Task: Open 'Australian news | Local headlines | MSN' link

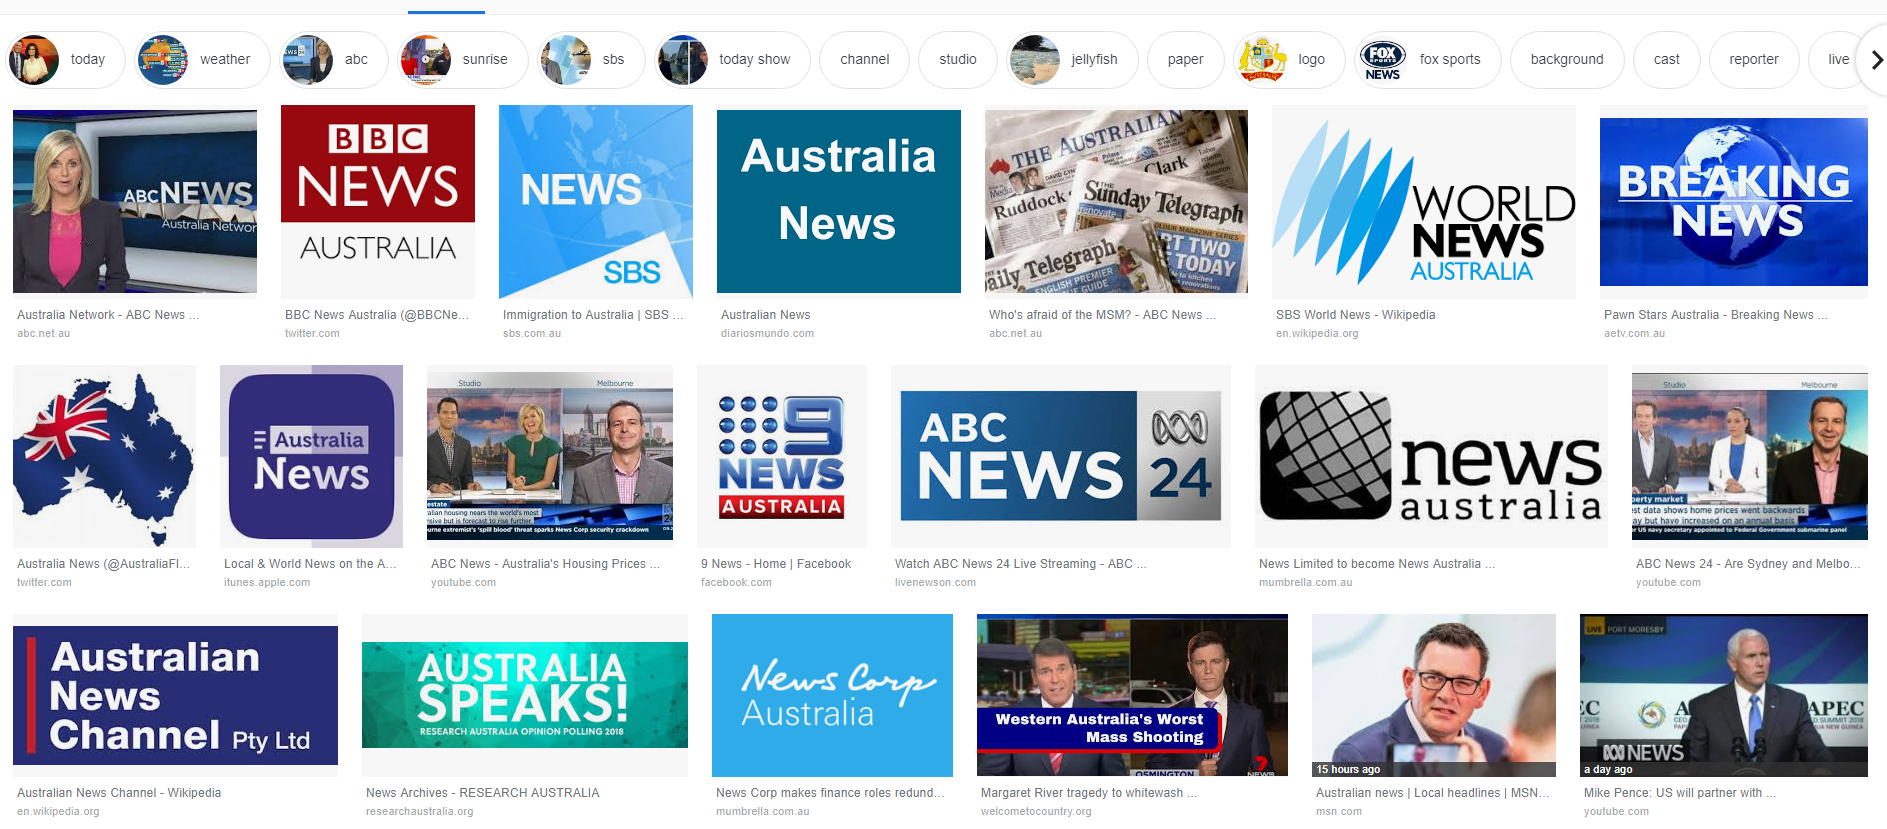Action: (1433, 793)
